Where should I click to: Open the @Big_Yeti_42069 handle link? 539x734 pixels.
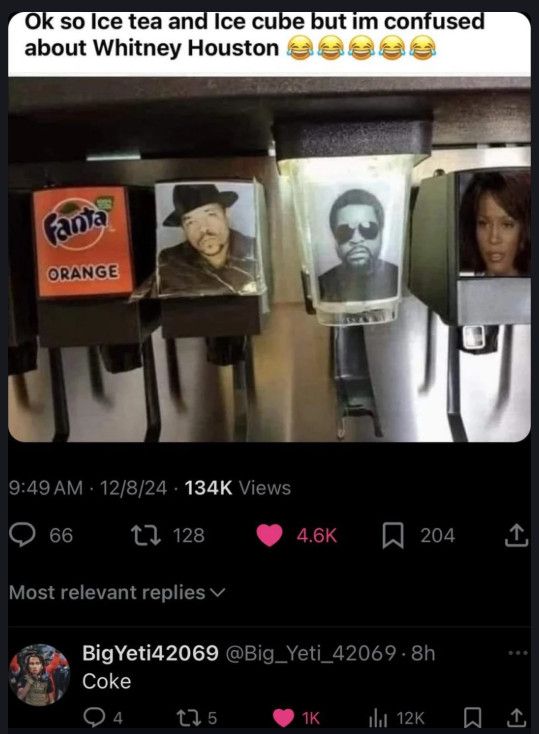(x=311, y=653)
